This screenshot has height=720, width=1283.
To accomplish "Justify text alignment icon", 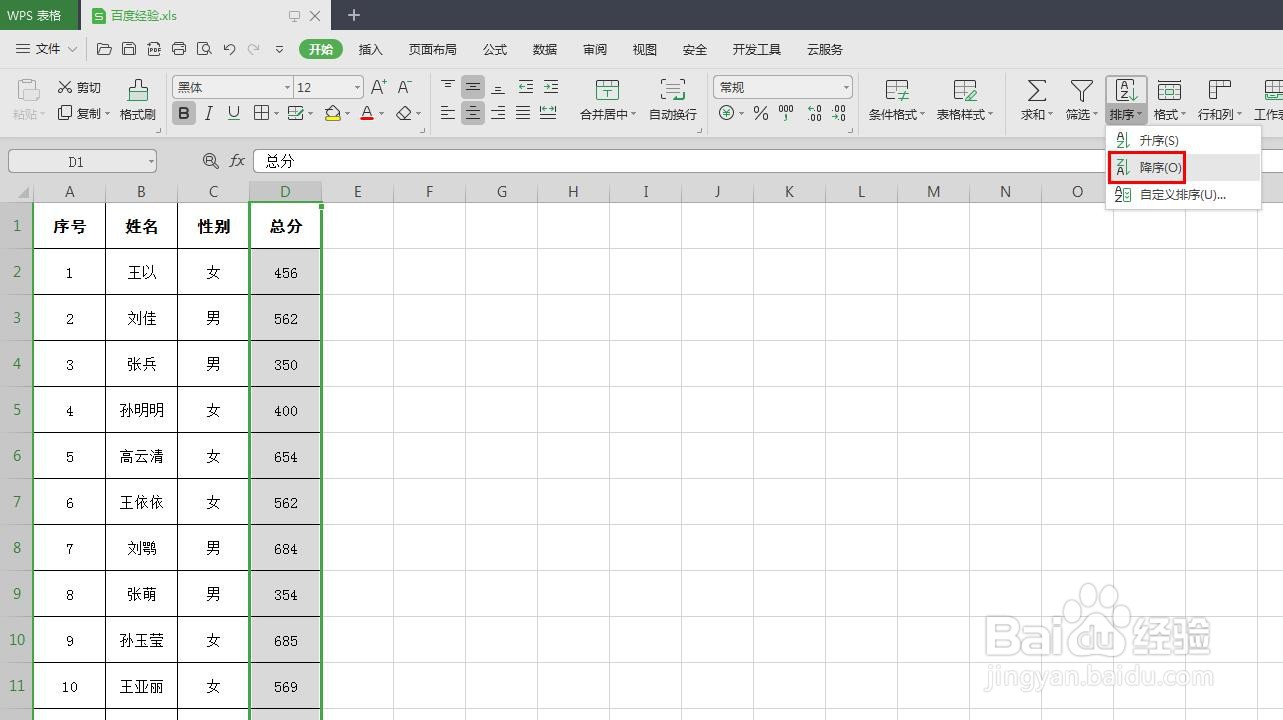I will 523,113.
